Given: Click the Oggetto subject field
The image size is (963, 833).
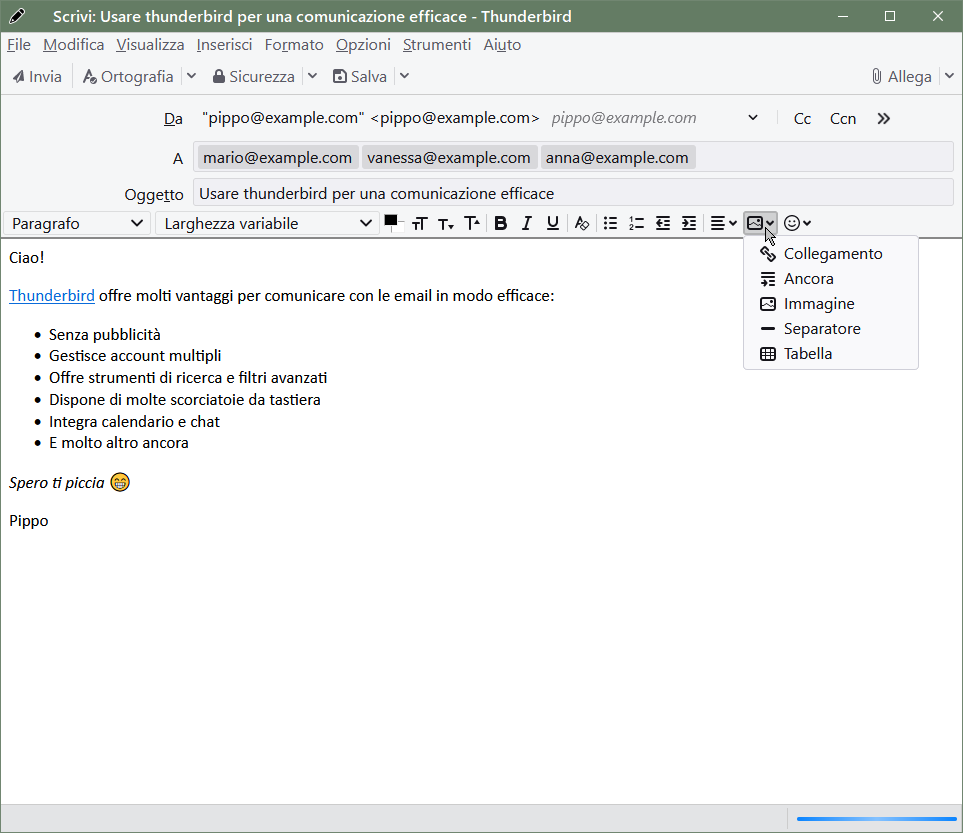Looking at the screenshot, I should [573, 194].
